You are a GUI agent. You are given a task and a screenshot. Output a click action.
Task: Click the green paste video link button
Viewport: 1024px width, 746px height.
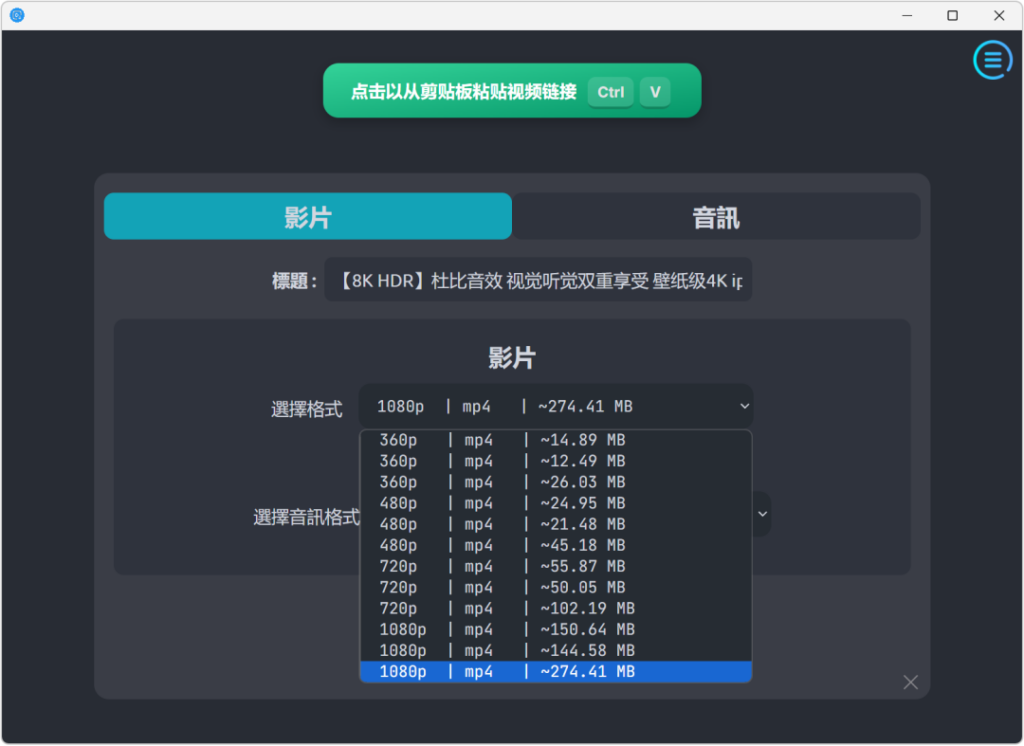coord(511,91)
